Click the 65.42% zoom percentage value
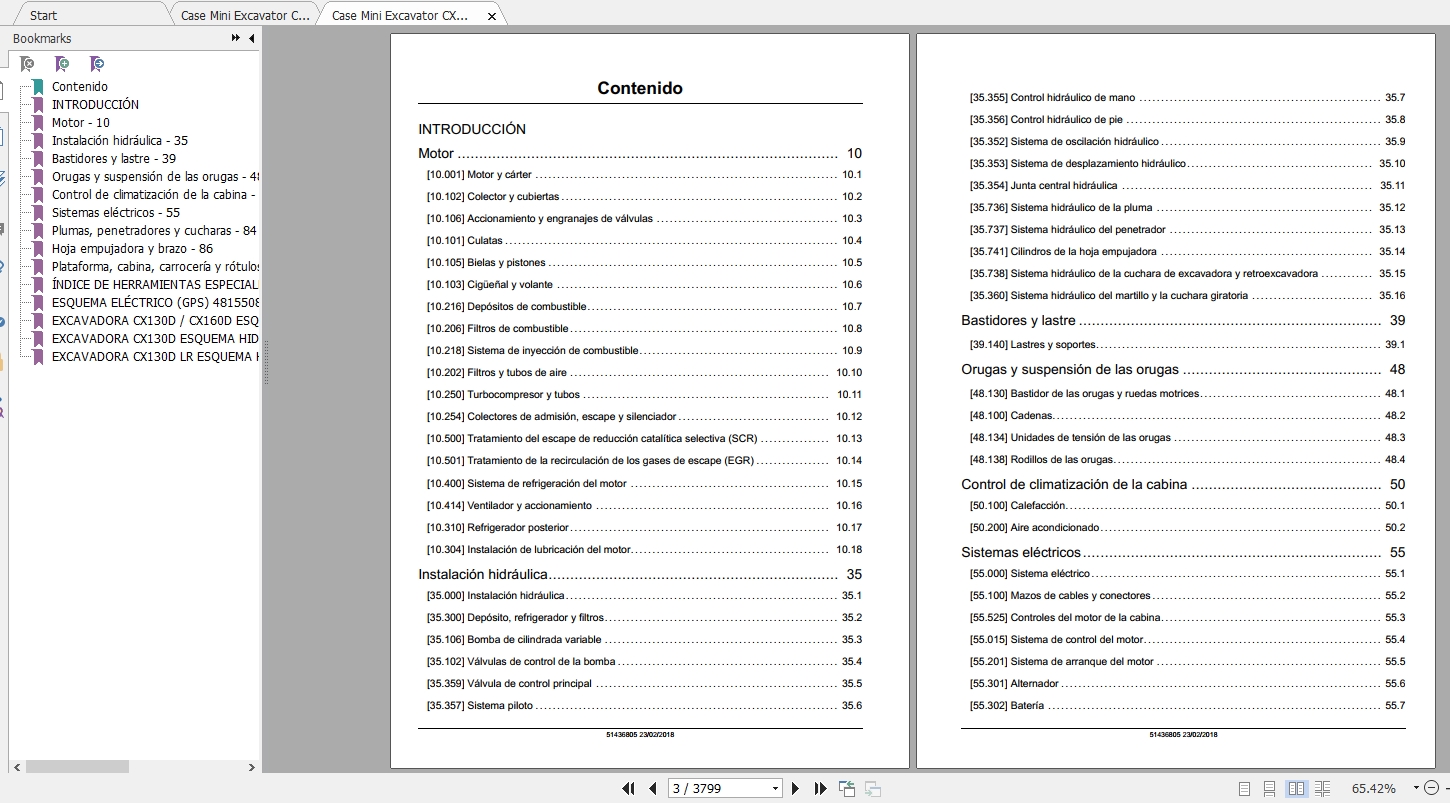Screen dimensions: 1450x803 tap(1373, 788)
